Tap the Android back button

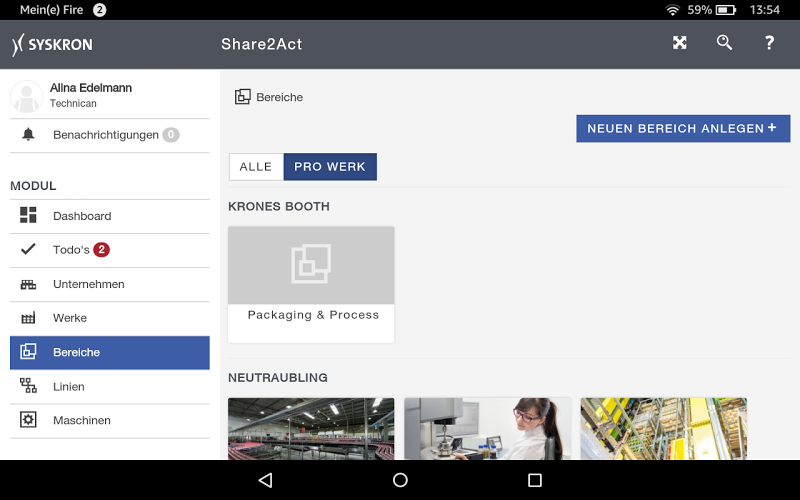point(266,480)
